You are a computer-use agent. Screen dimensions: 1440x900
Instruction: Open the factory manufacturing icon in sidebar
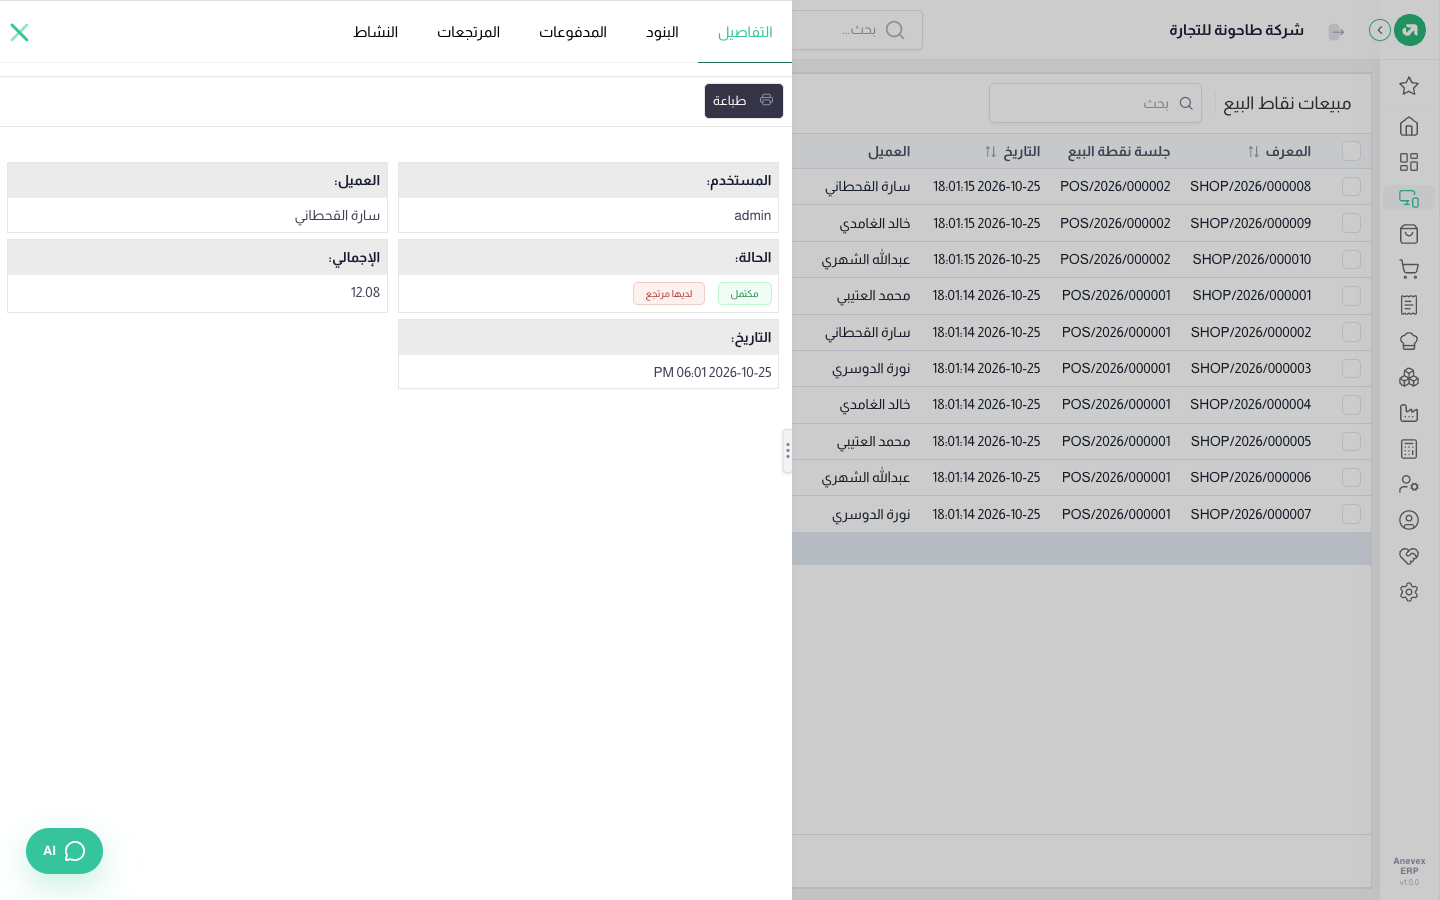point(1409,413)
